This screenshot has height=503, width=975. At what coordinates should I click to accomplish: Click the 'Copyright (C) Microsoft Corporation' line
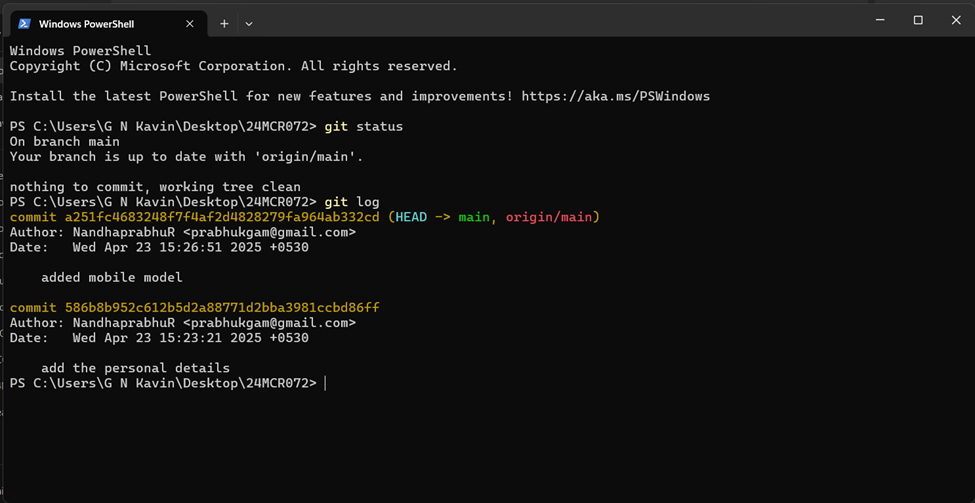point(234,66)
